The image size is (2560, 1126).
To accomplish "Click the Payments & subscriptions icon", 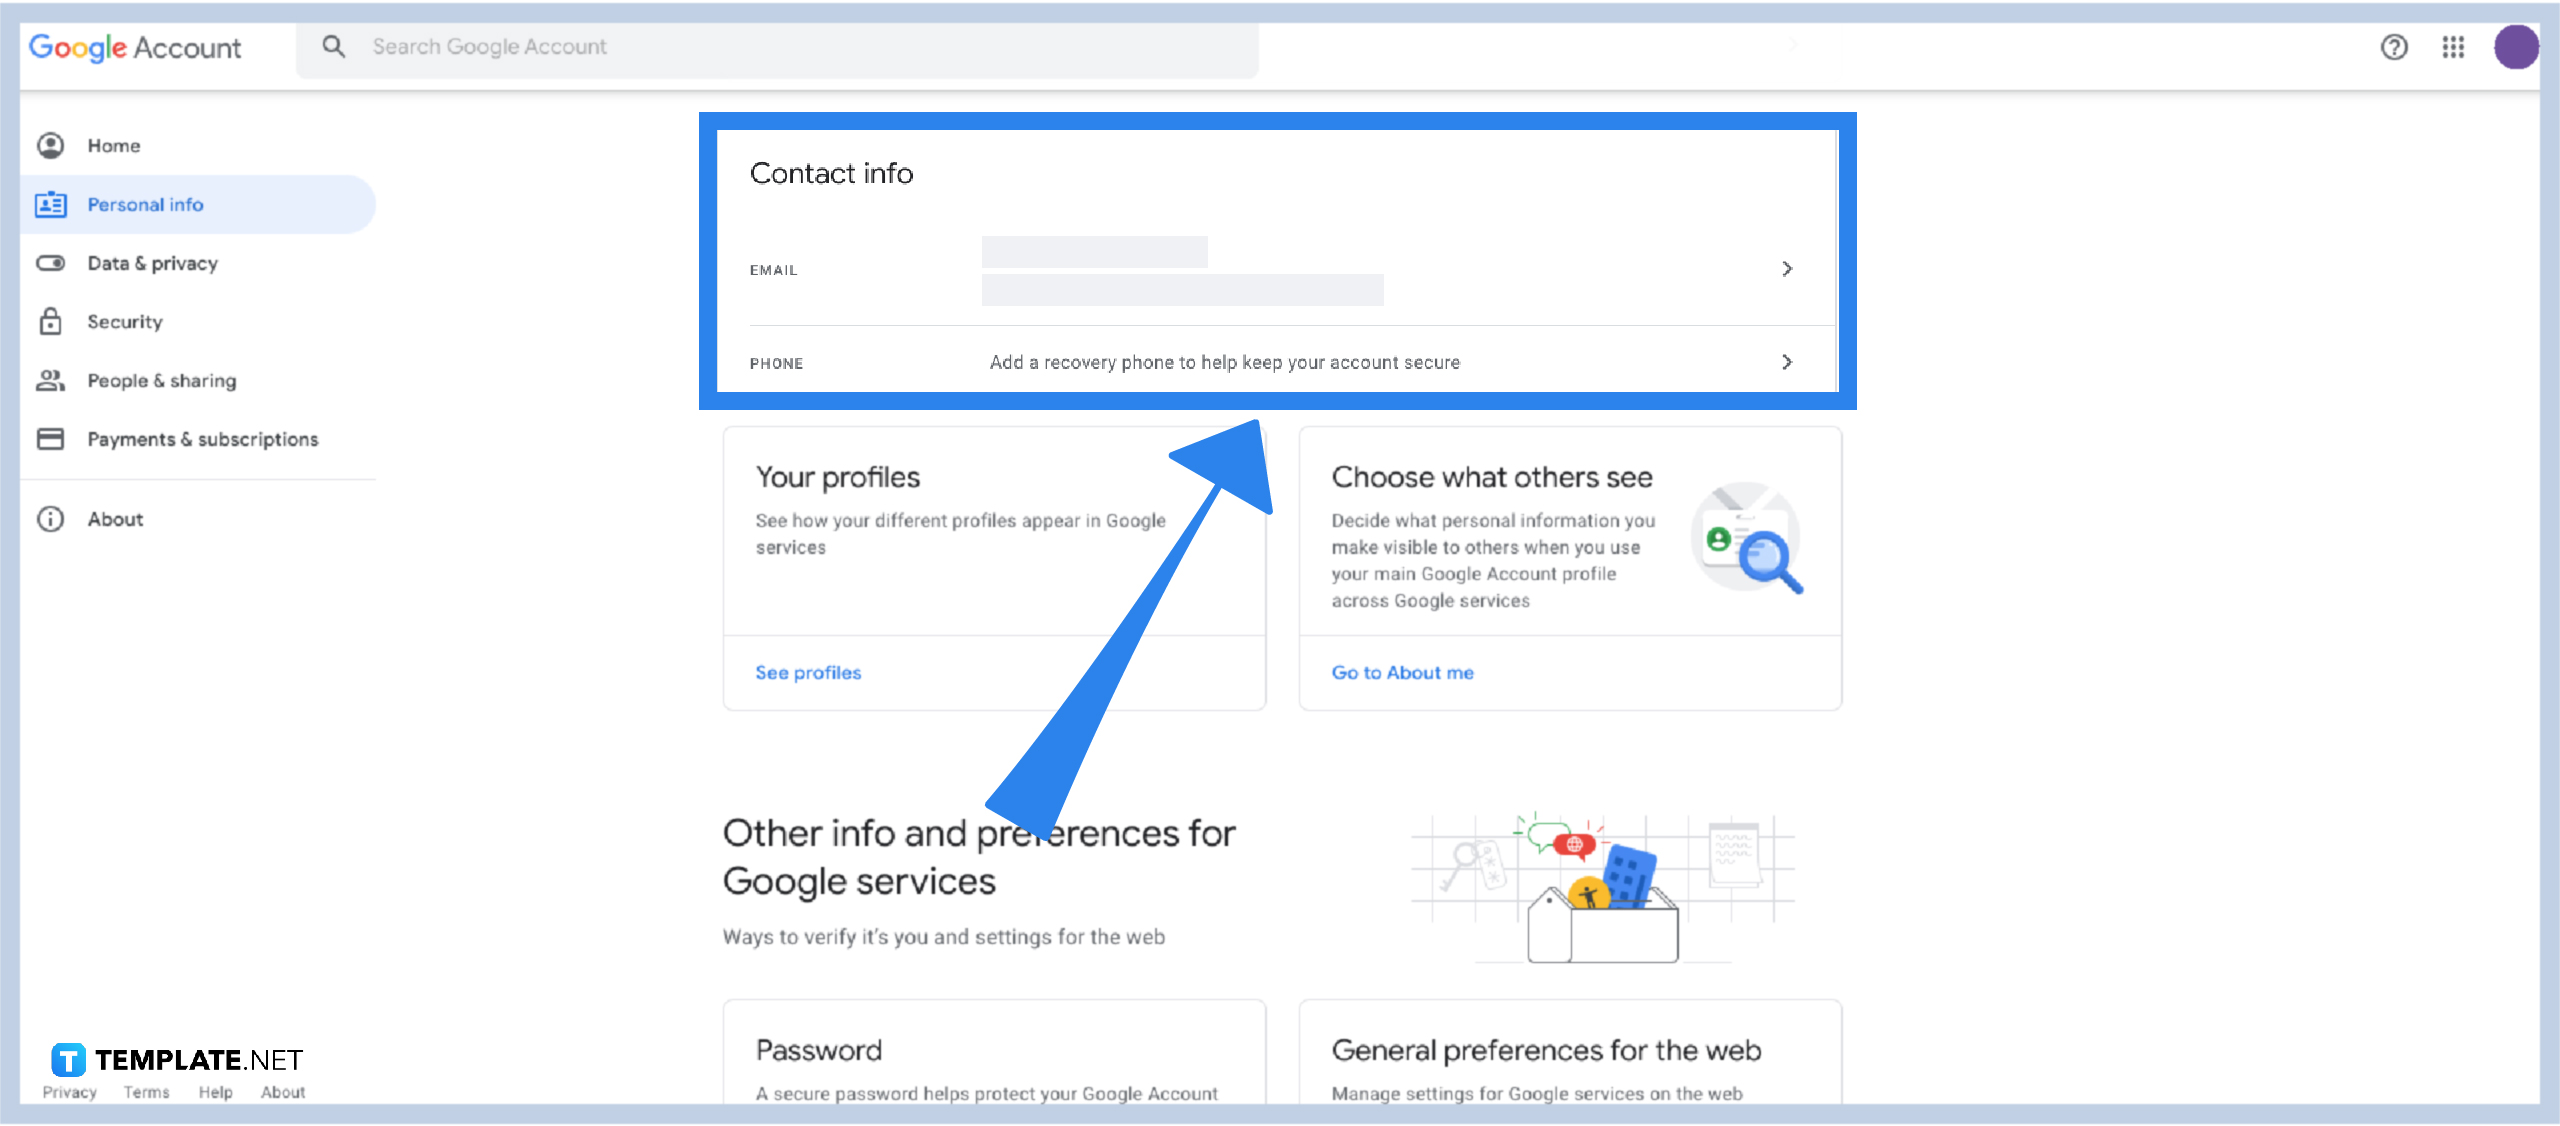I will click(51, 437).
